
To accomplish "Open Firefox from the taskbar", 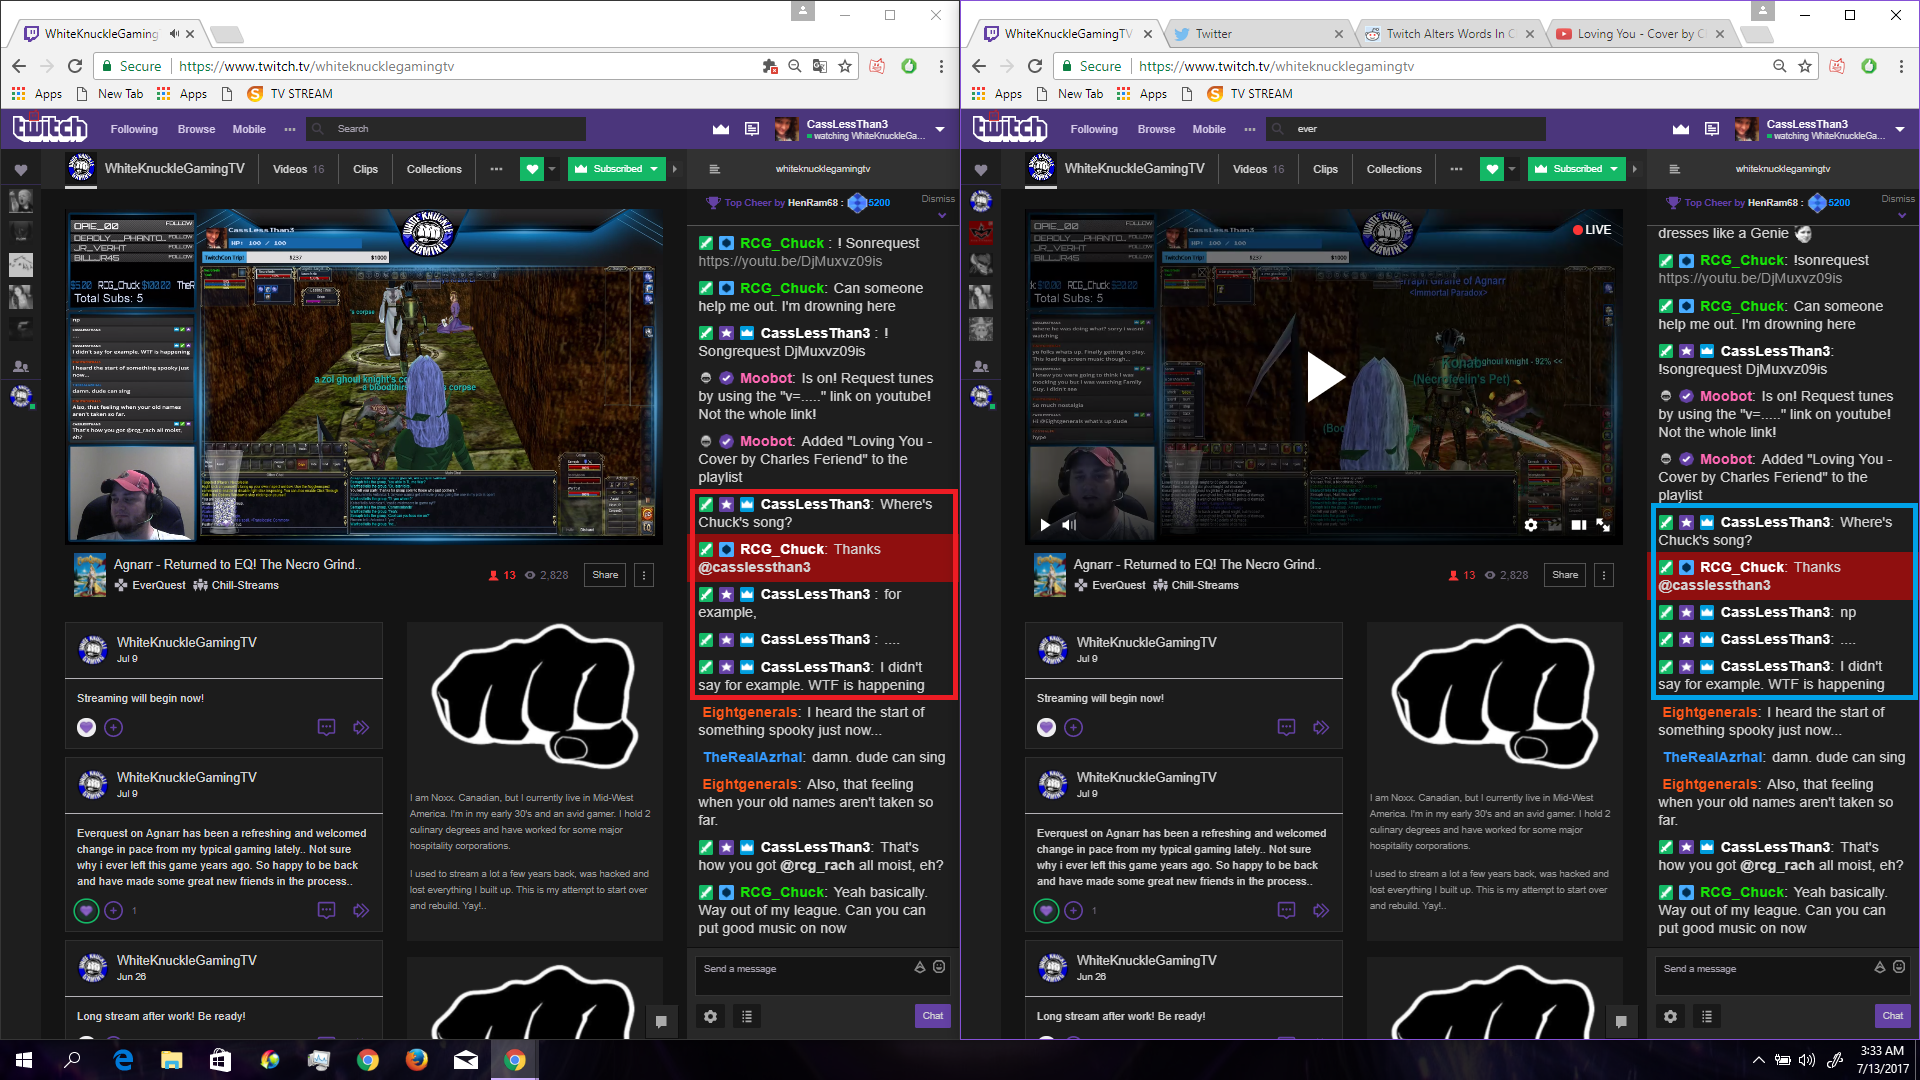I will click(x=417, y=1060).
